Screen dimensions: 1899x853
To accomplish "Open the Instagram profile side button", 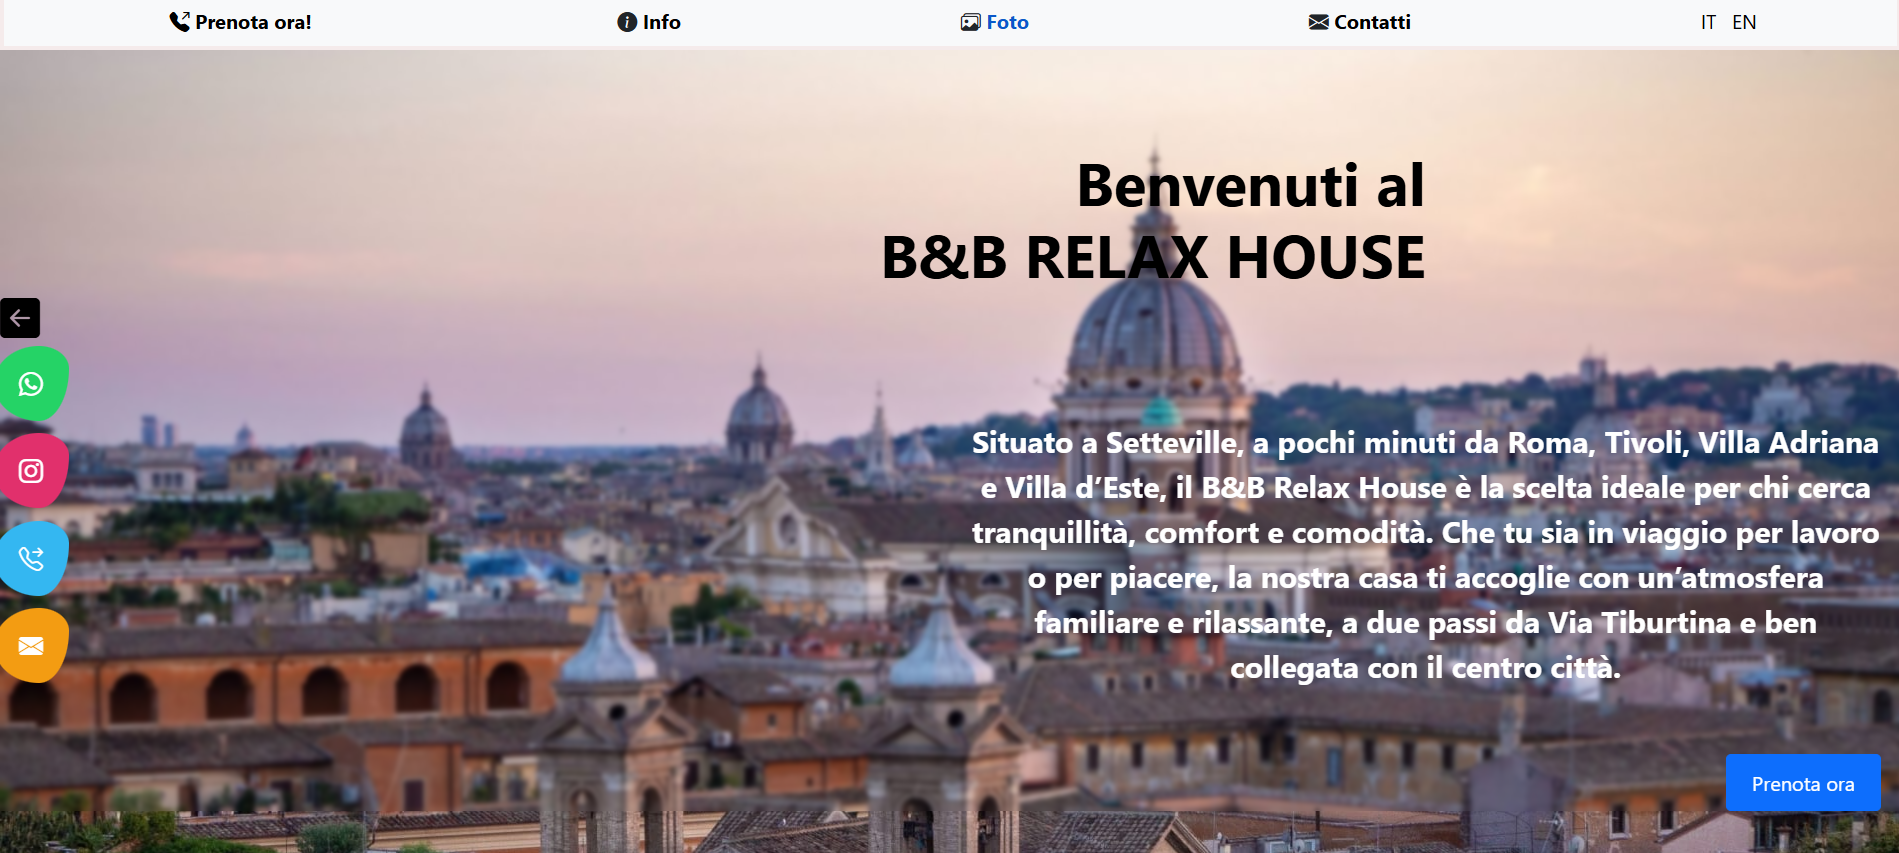I will [x=33, y=470].
